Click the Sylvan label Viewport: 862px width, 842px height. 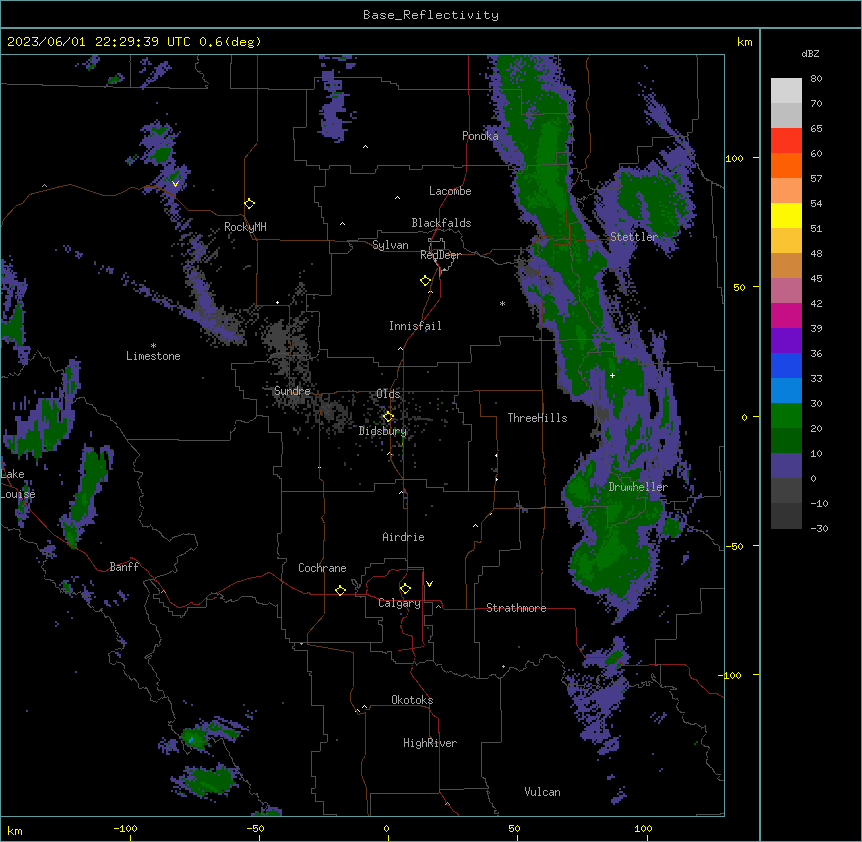[x=390, y=245]
